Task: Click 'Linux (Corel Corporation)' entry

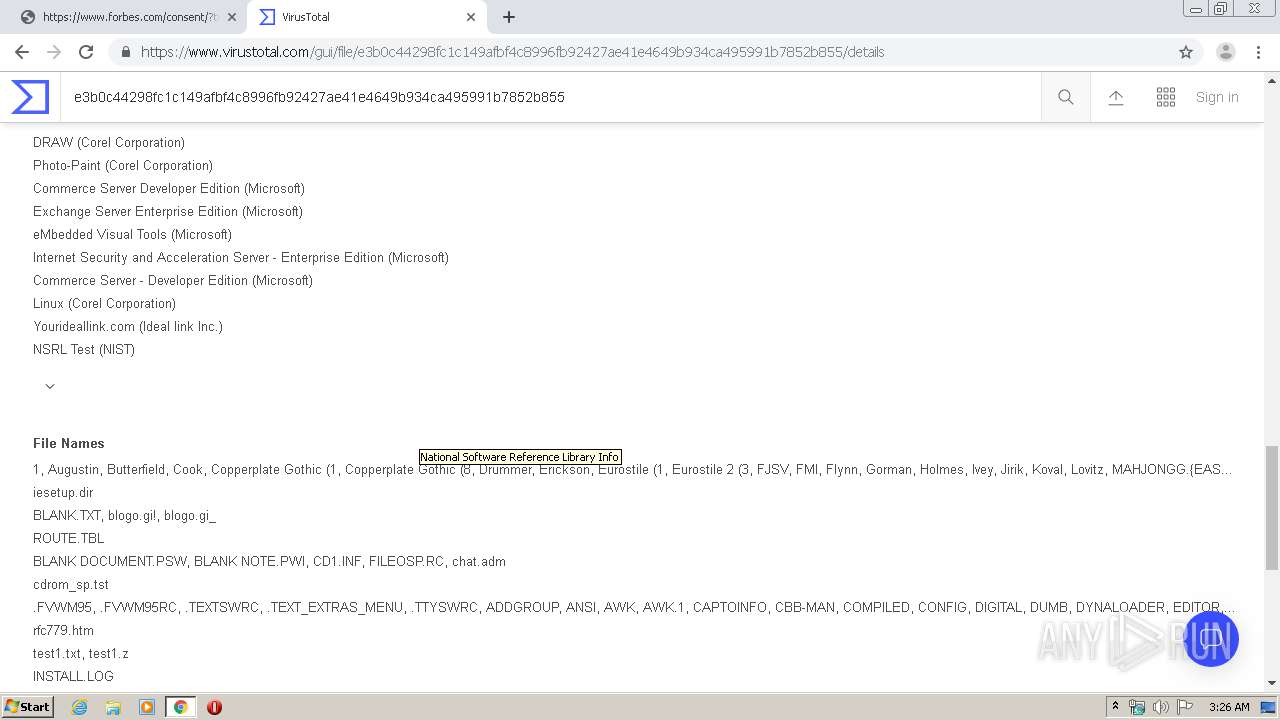Action: [104, 303]
